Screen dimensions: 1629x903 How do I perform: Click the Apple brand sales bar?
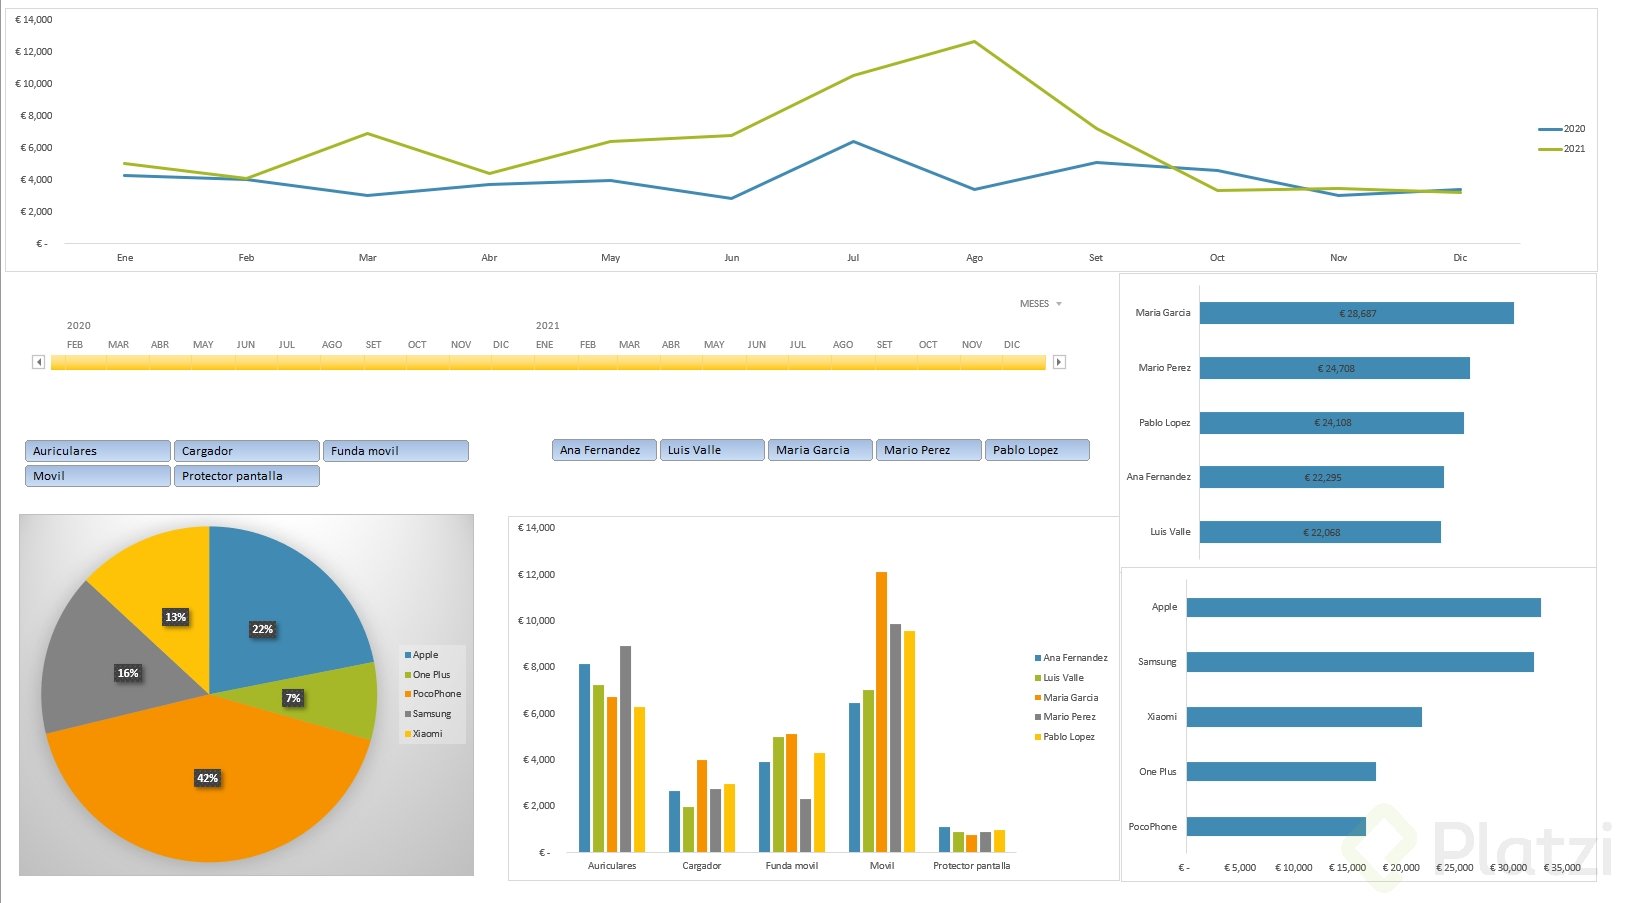click(x=1364, y=607)
